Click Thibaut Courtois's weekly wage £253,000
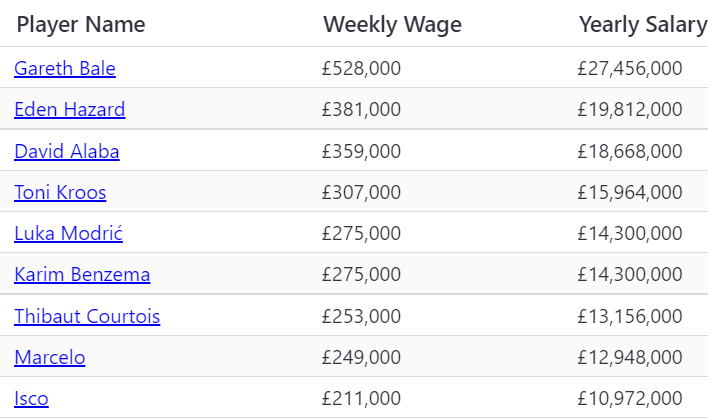 (x=361, y=316)
